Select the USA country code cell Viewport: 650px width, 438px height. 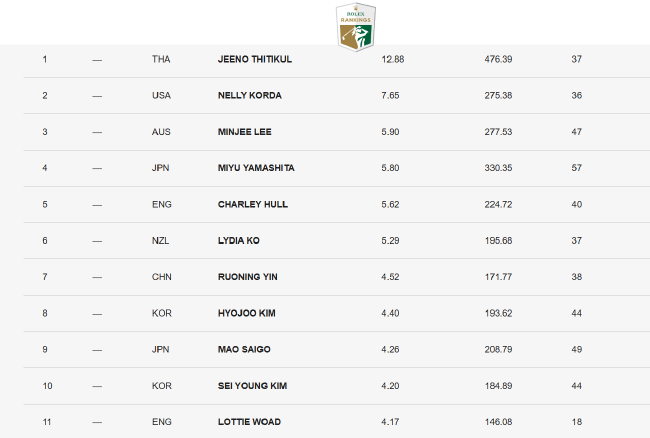coord(161,95)
